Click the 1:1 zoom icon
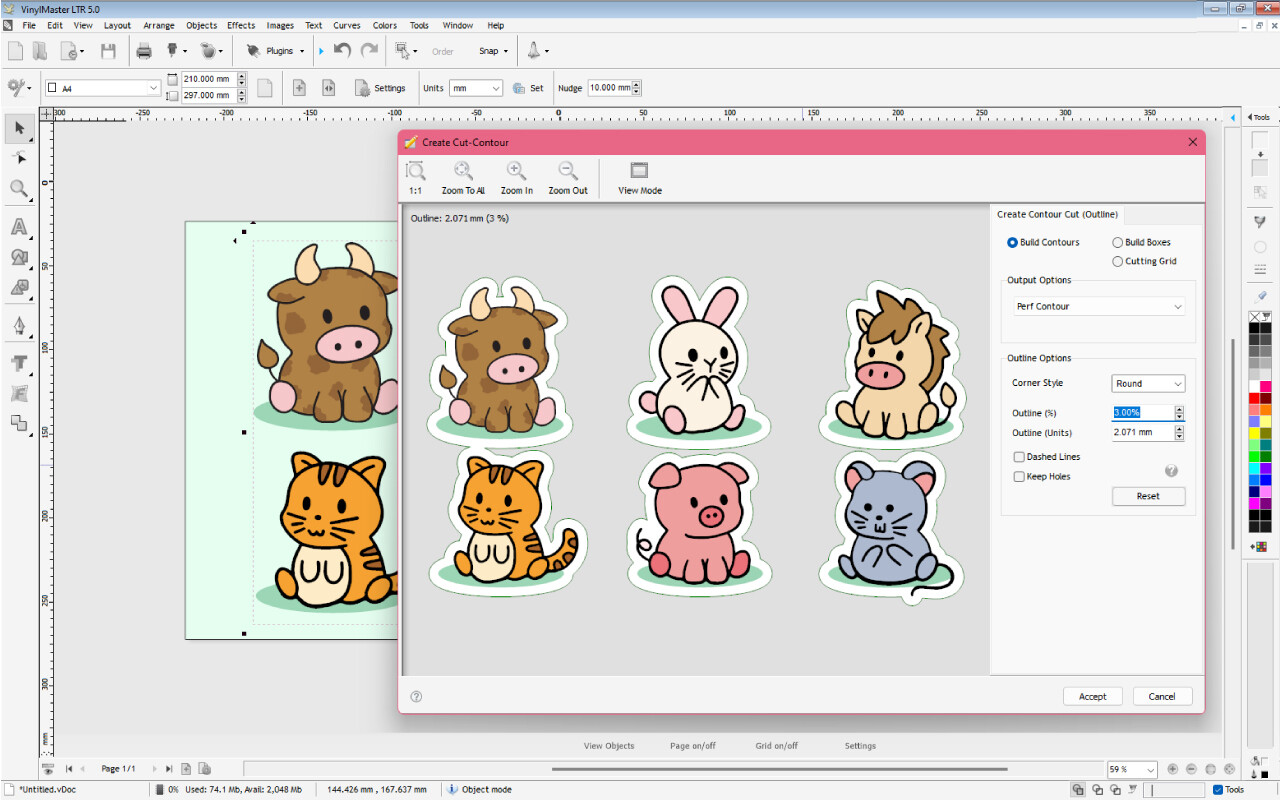Viewport: 1280px width, 800px height. tap(415, 172)
